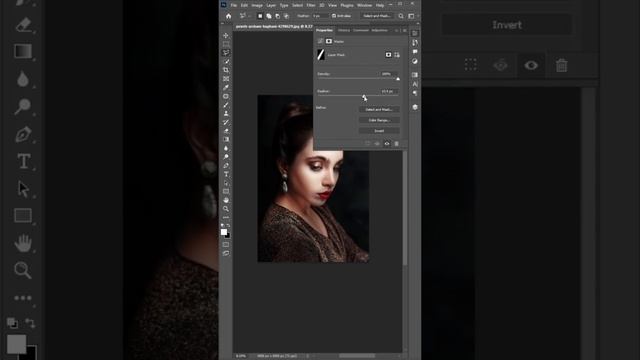Open the Filter menu

311,5
